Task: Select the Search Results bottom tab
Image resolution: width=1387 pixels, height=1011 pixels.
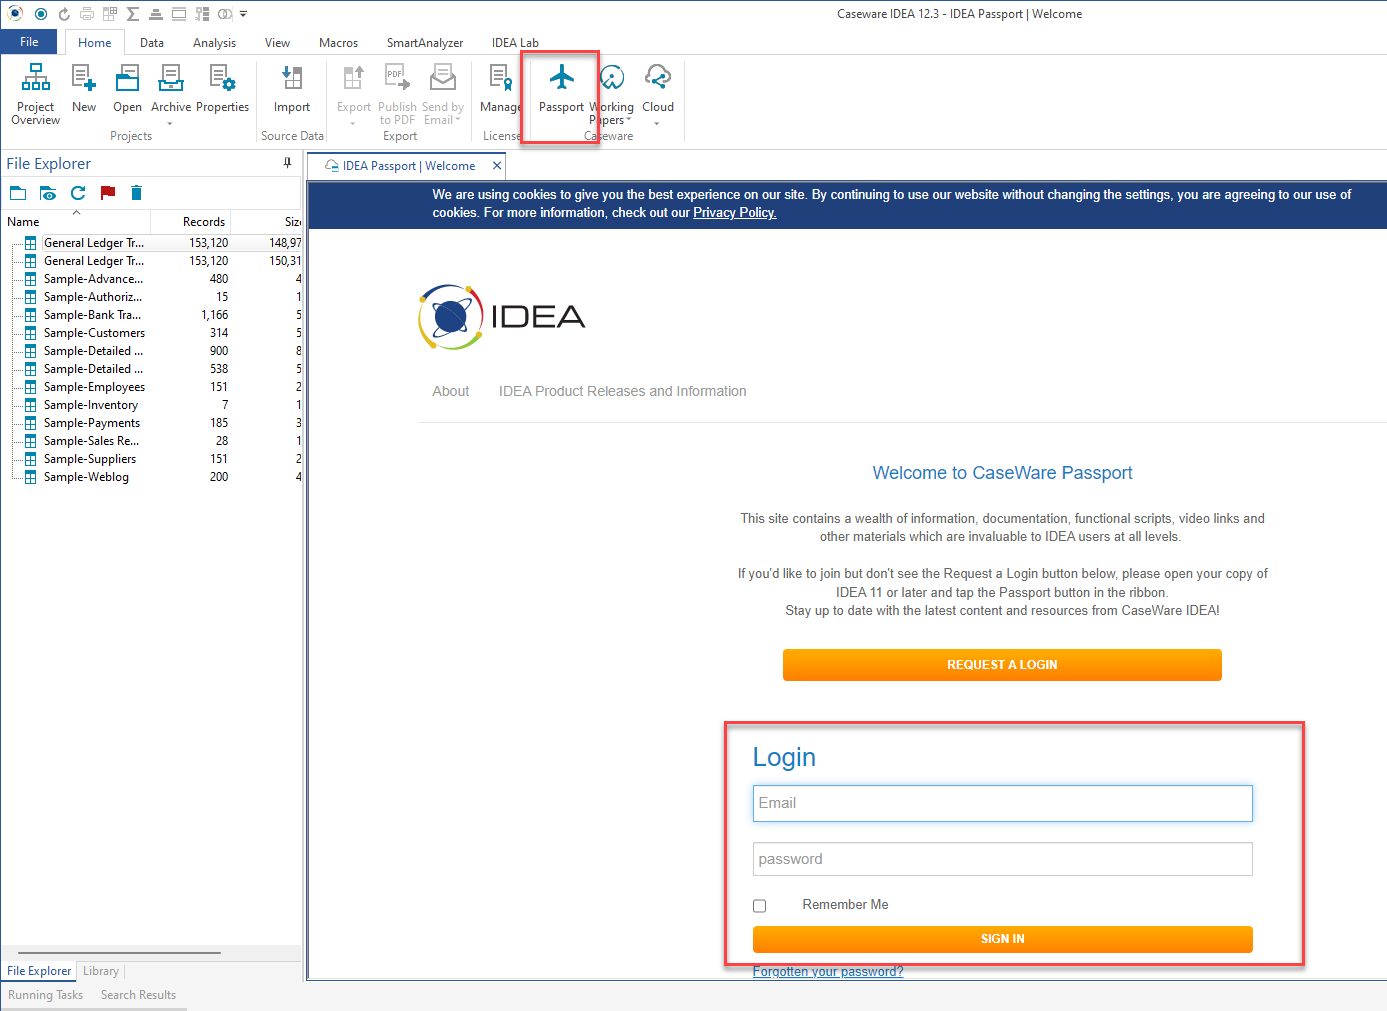Action: [x=138, y=995]
